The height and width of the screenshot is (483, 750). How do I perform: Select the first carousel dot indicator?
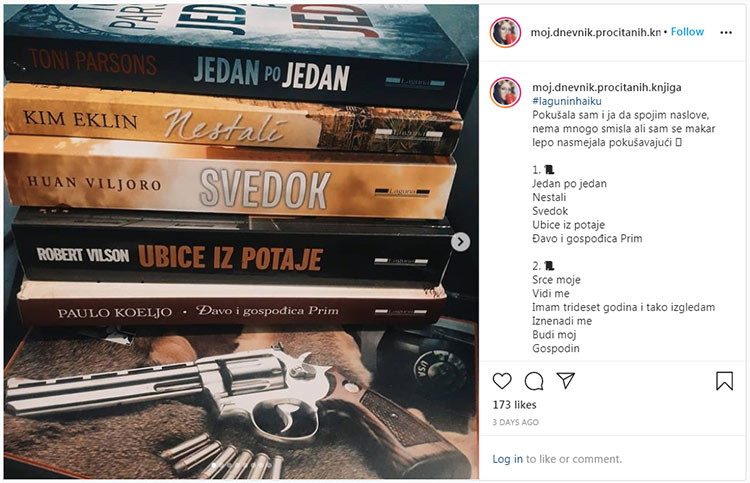coord(214,464)
